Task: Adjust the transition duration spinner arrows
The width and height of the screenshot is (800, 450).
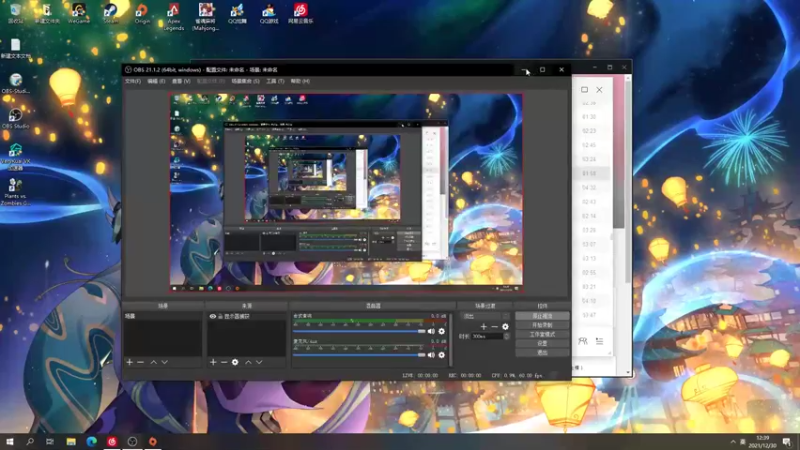Action: (507, 336)
